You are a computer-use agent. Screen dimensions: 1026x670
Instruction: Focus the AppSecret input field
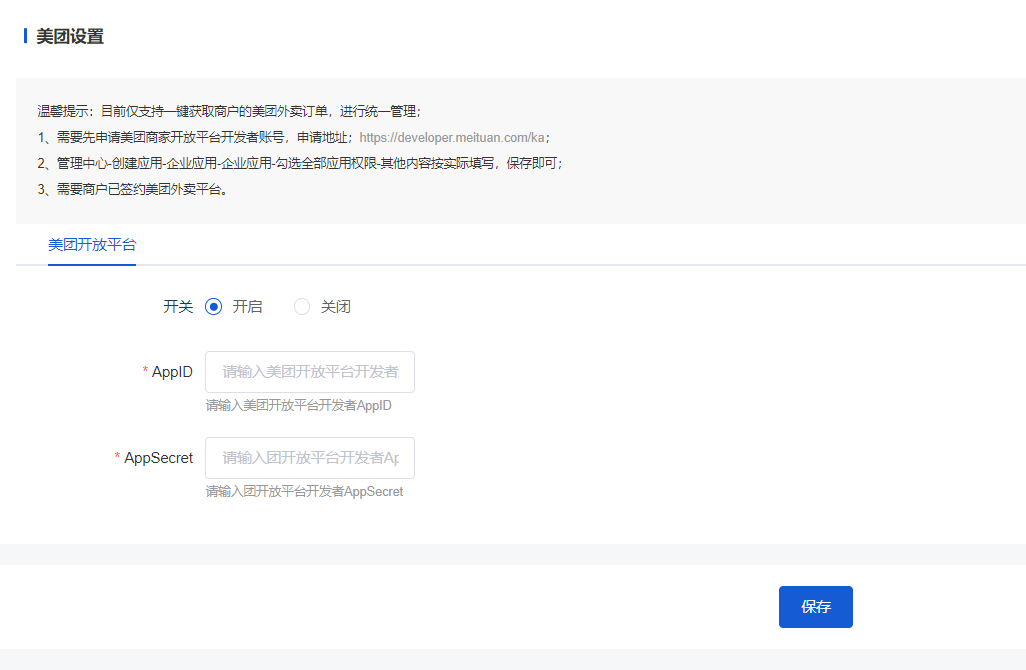pos(310,458)
